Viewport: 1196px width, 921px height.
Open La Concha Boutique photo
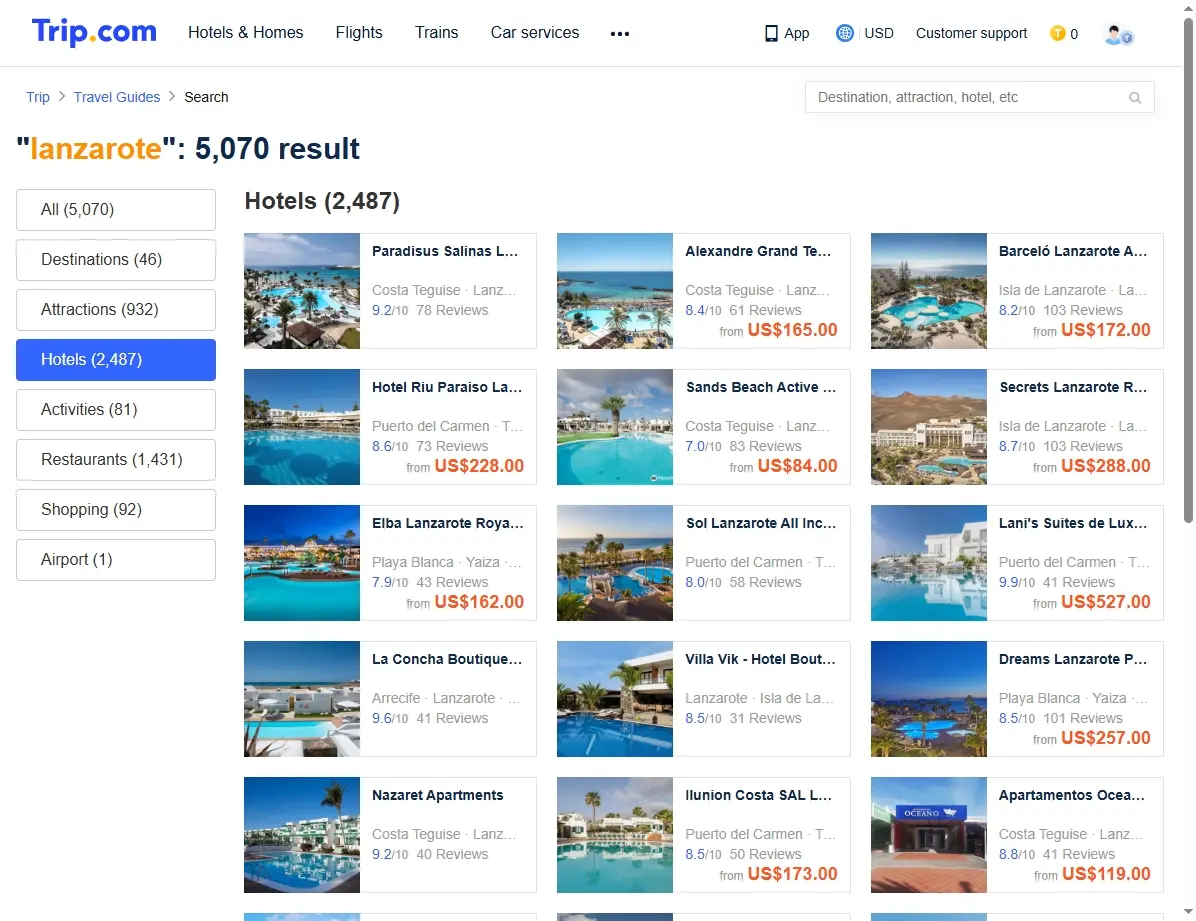coord(302,699)
